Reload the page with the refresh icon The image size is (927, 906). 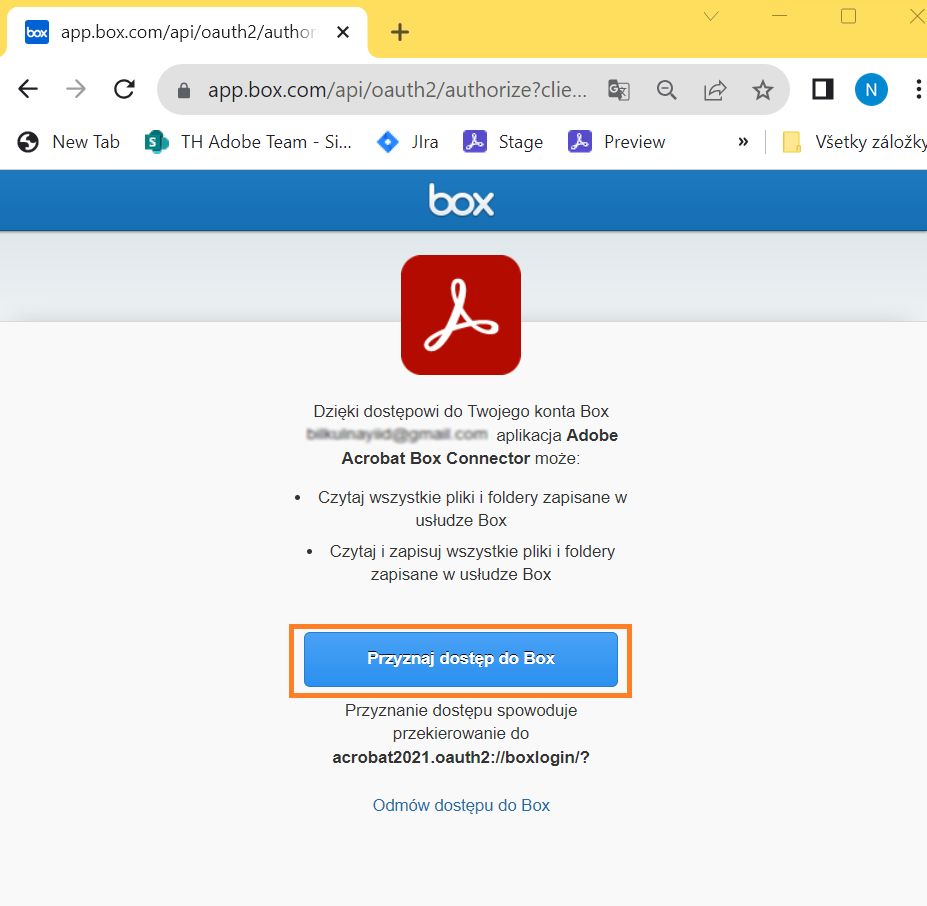(x=124, y=89)
